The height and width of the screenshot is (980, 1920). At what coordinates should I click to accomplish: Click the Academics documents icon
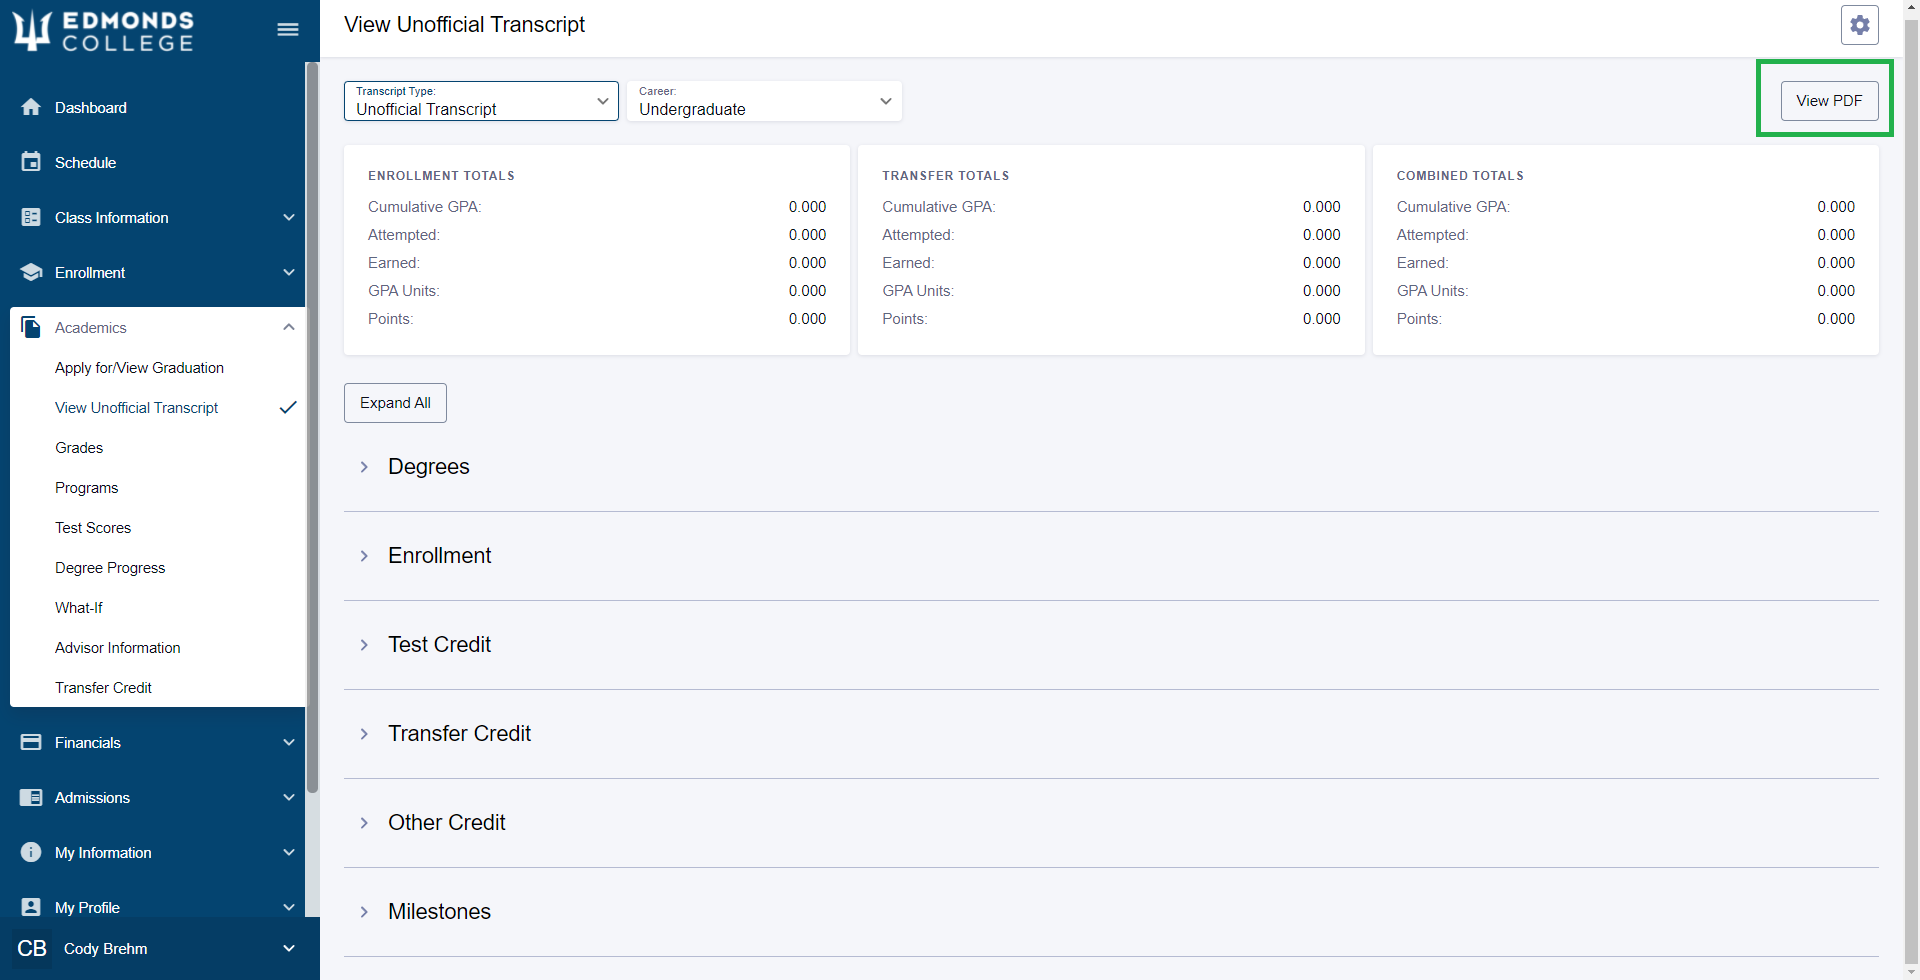pyautogui.click(x=31, y=327)
